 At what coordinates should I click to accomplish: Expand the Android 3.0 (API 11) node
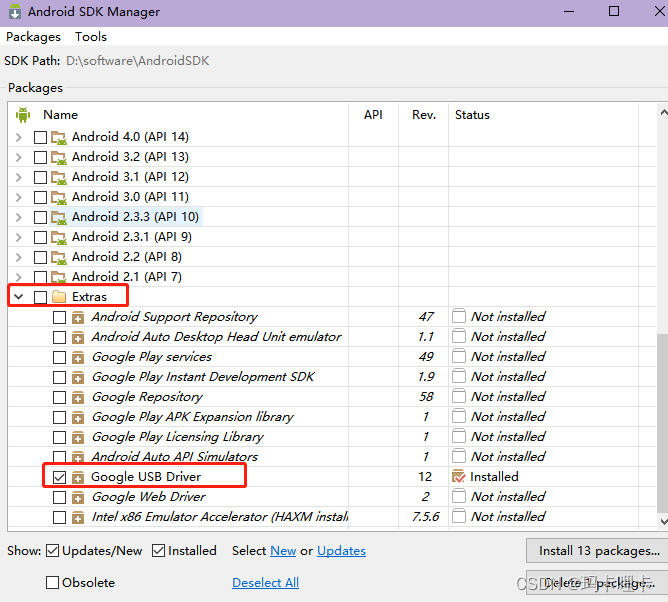18,197
